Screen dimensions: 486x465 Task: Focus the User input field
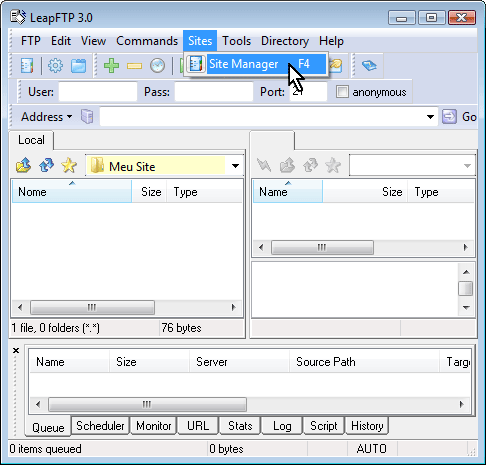pos(98,91)
